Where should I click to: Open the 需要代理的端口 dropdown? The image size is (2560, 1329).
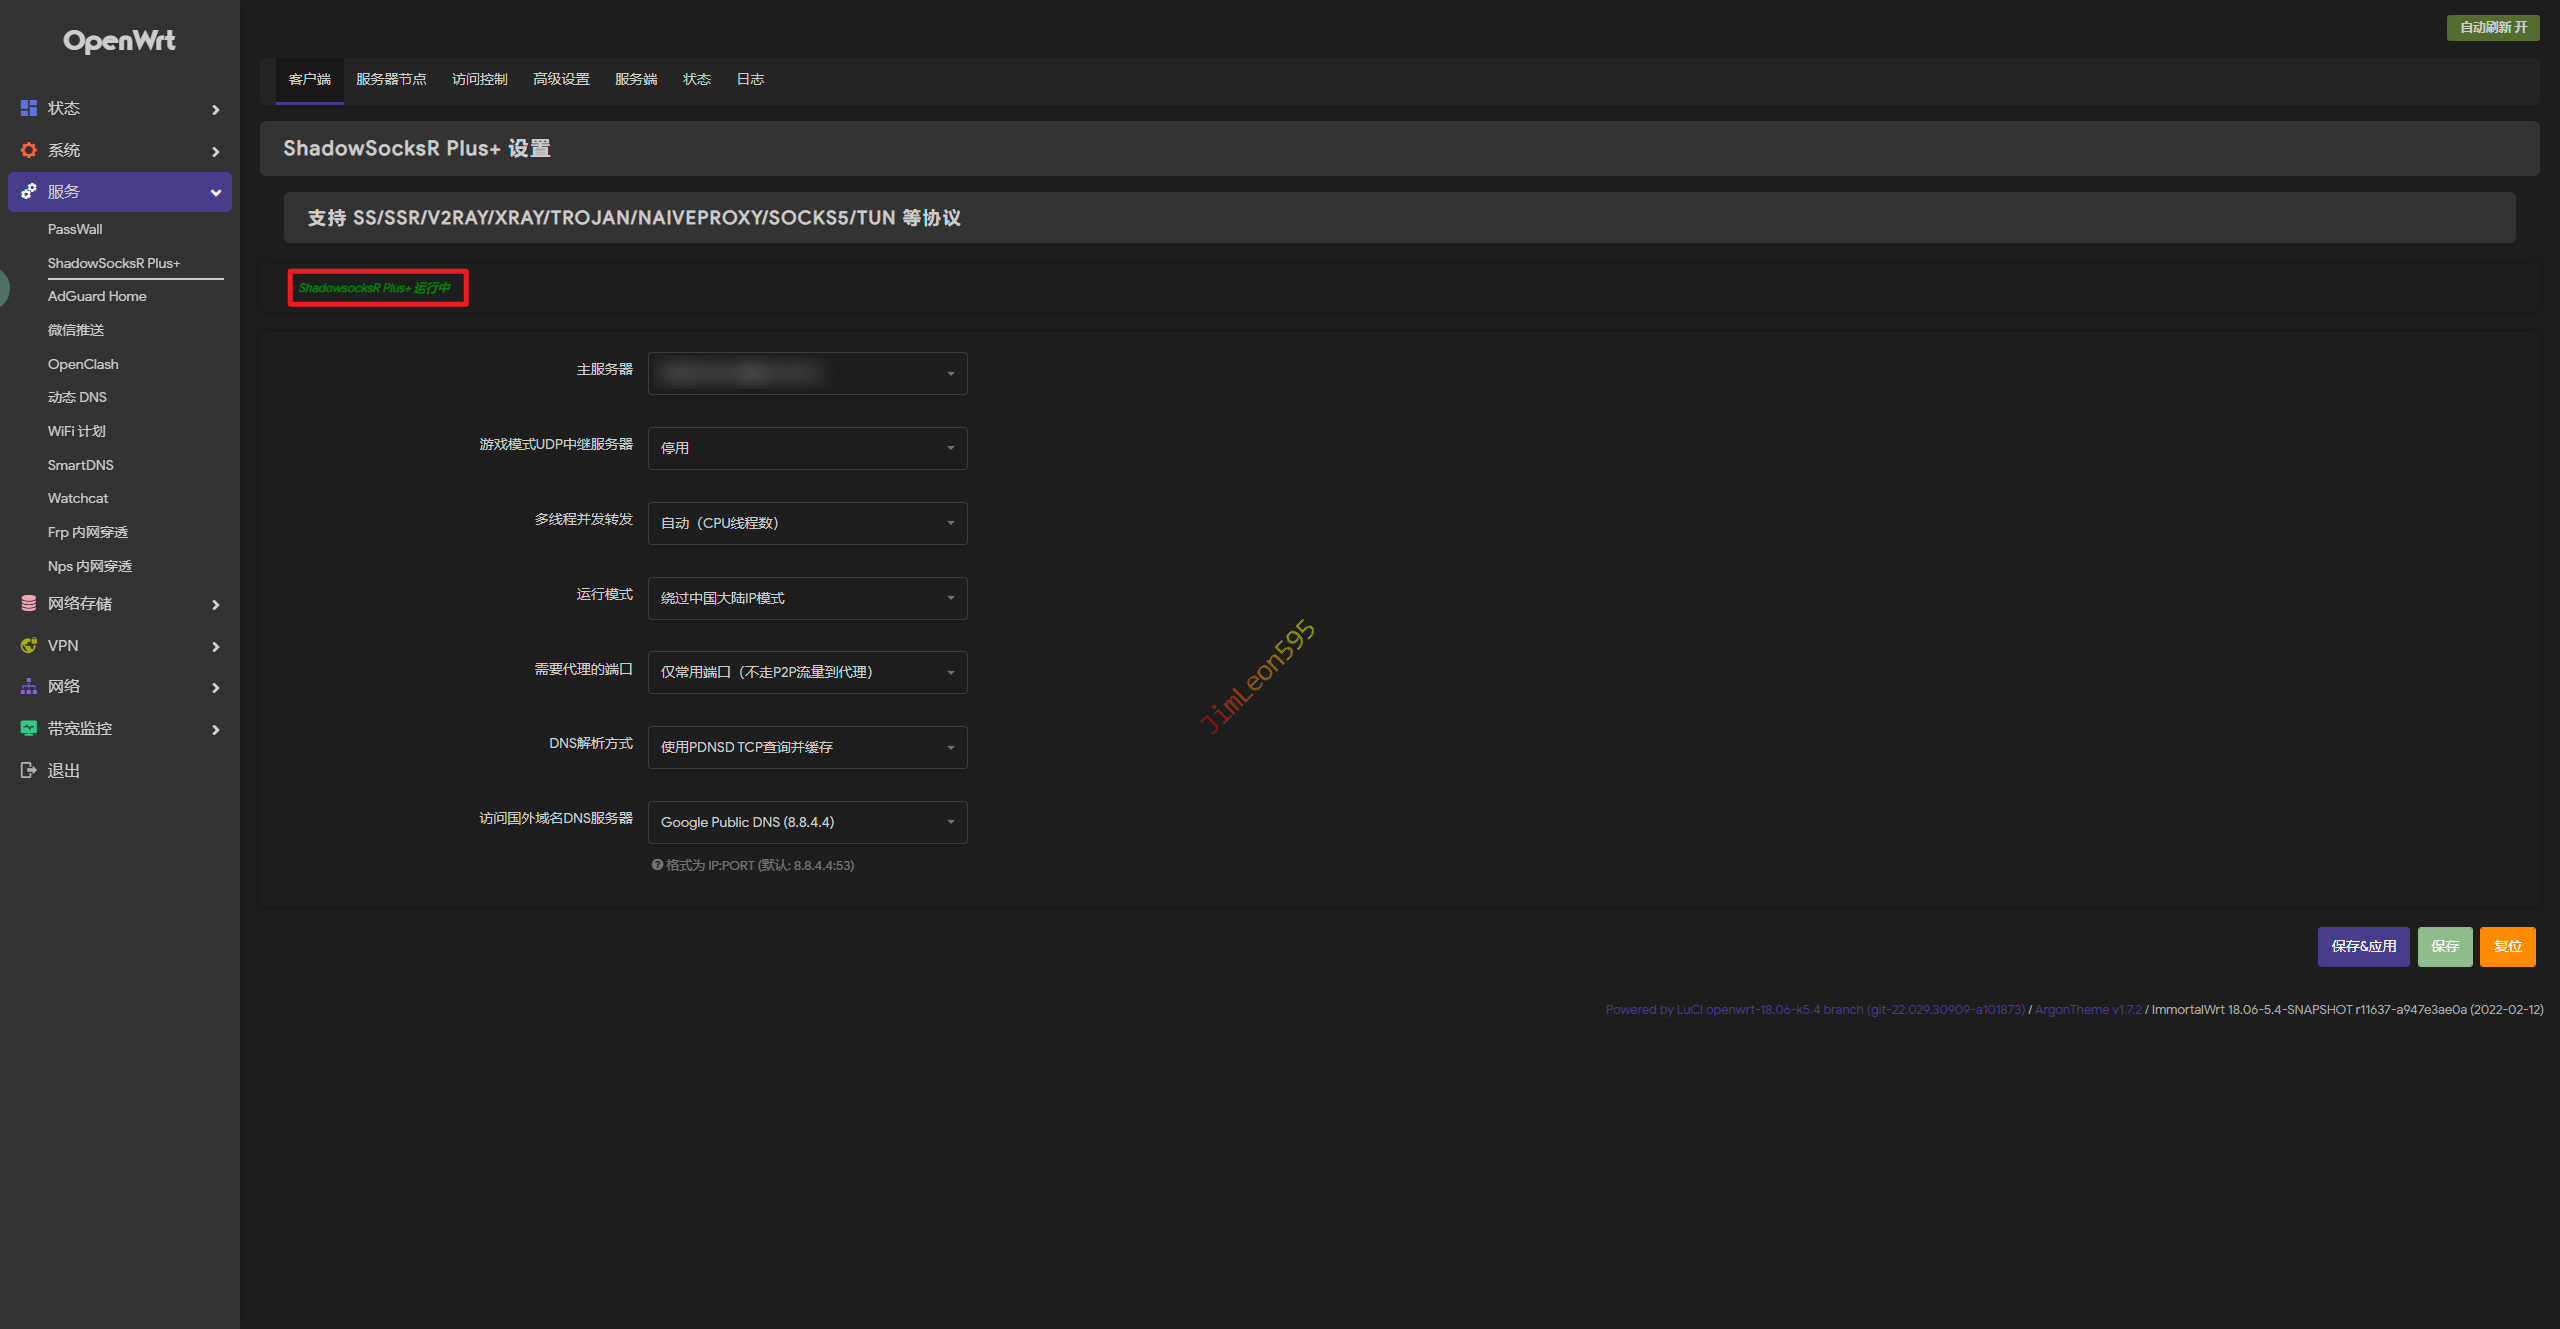[x=807, y=672]
